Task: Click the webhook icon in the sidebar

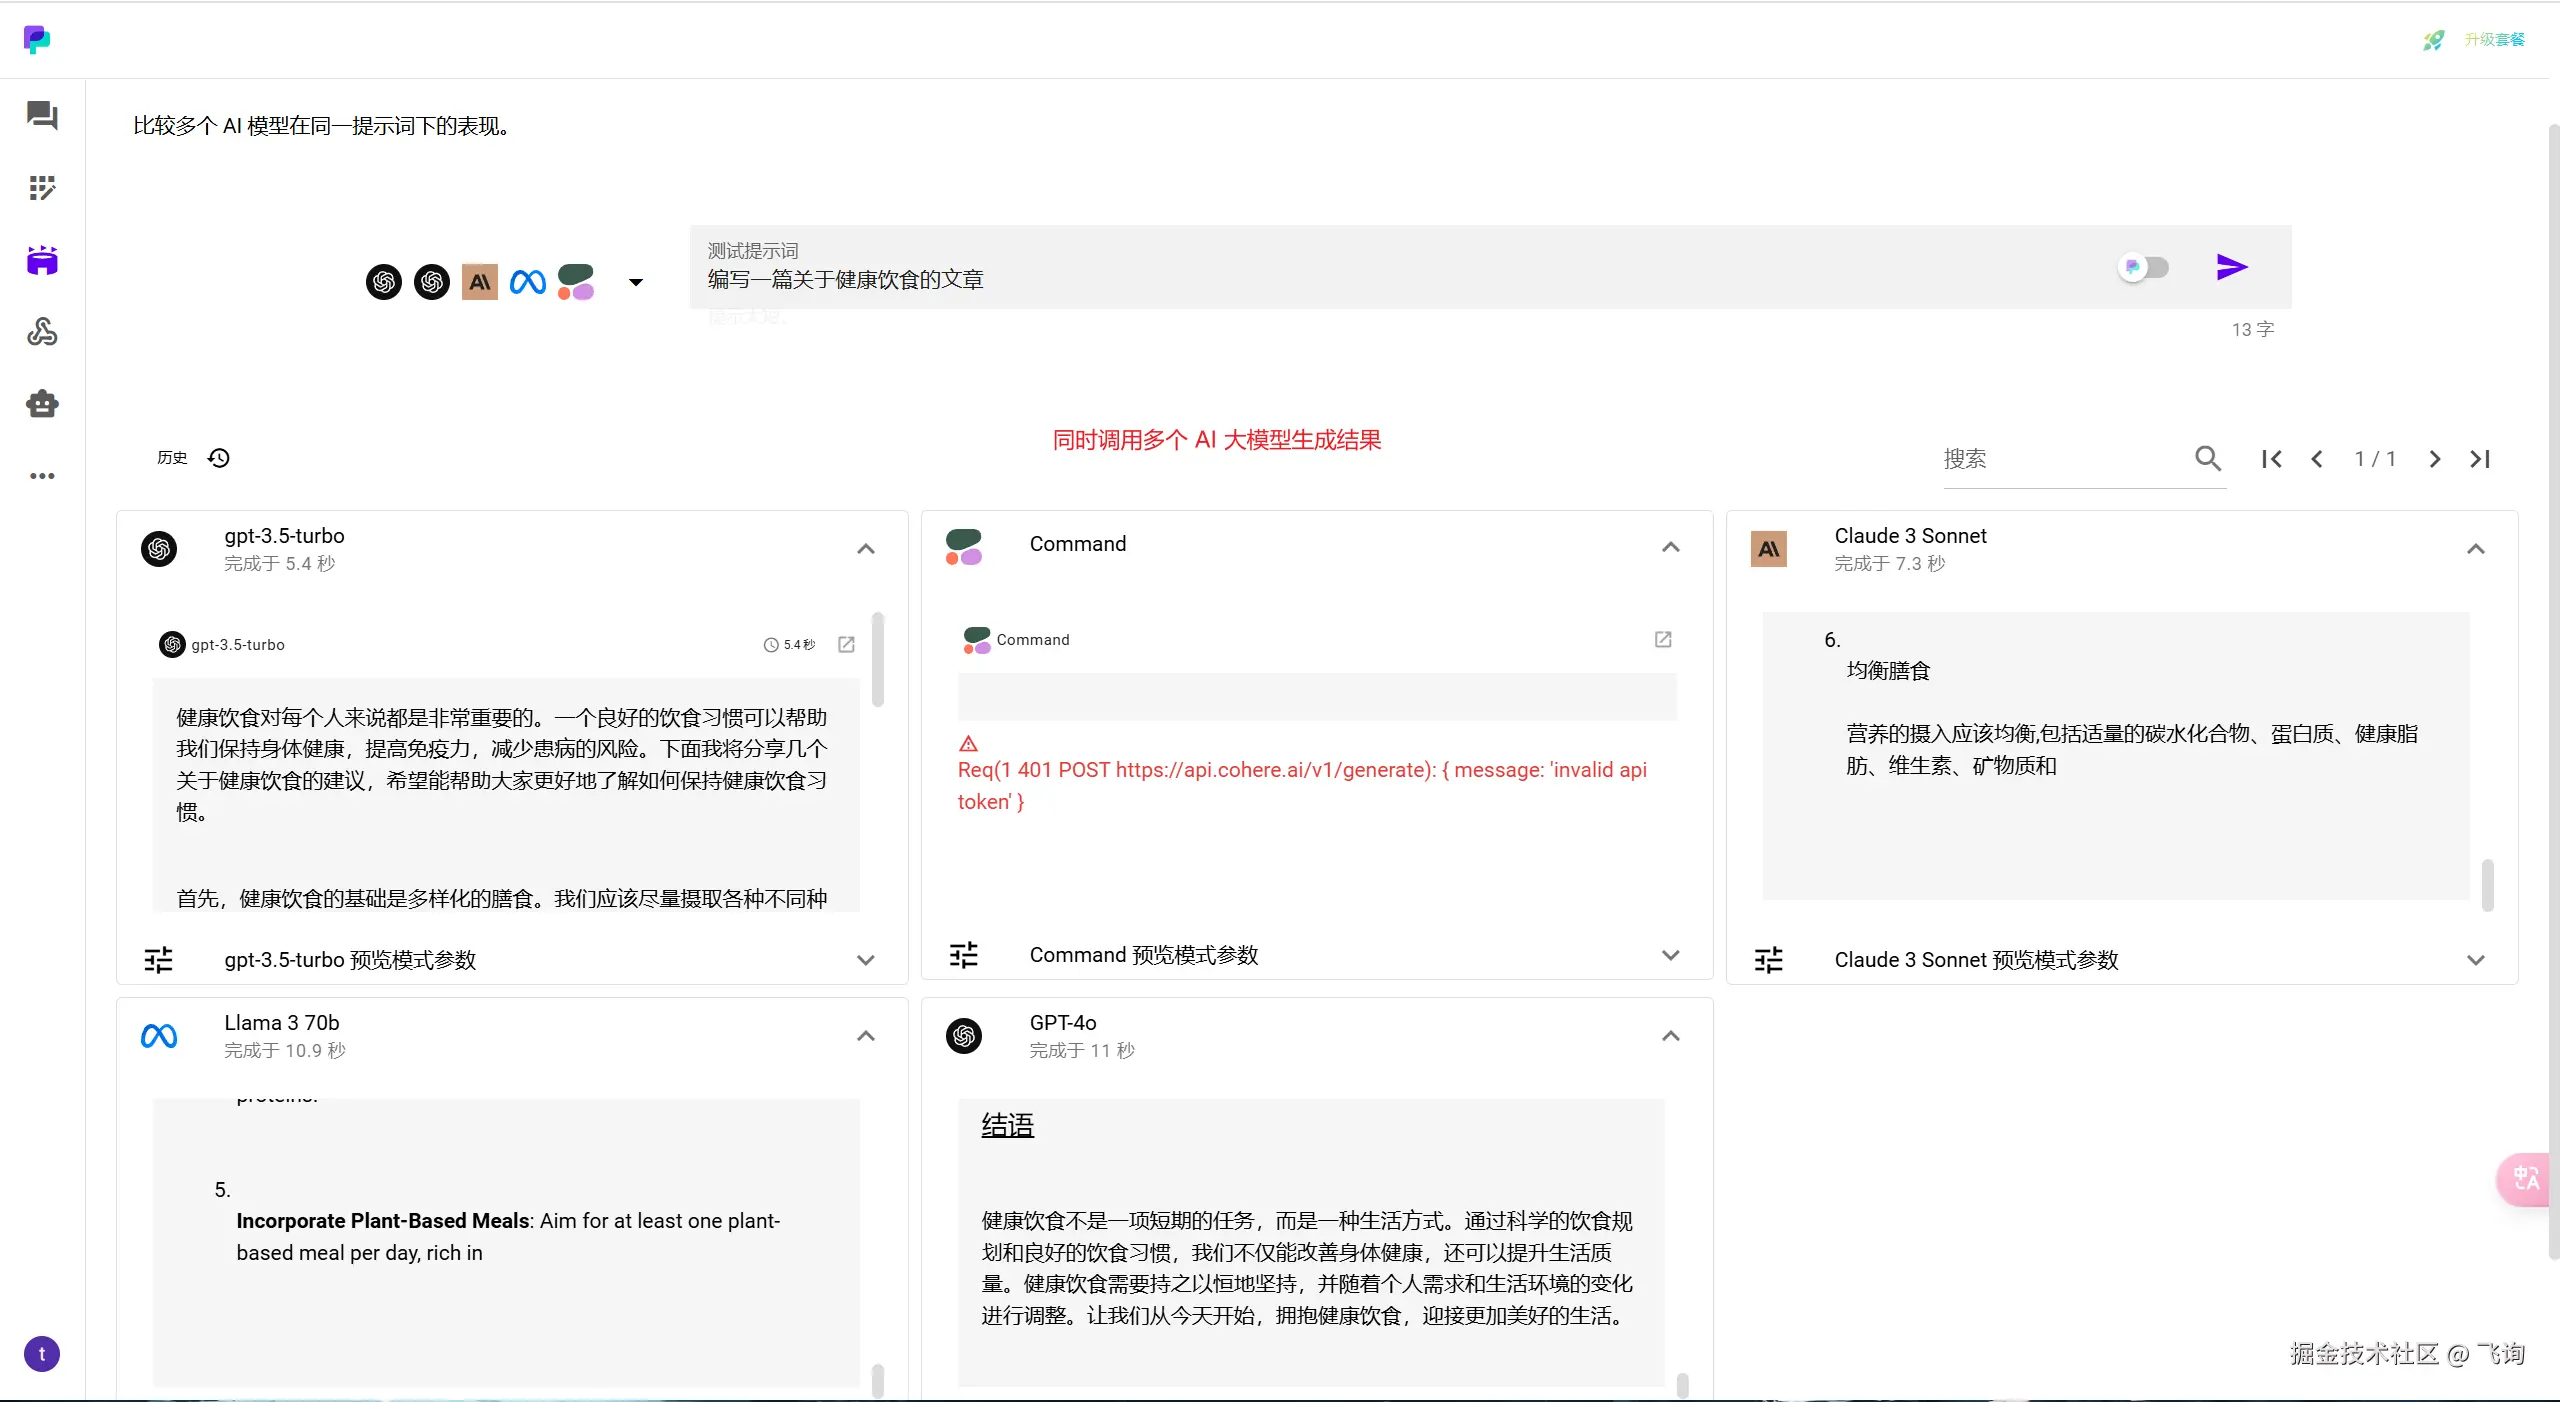Action: point(42,332)
